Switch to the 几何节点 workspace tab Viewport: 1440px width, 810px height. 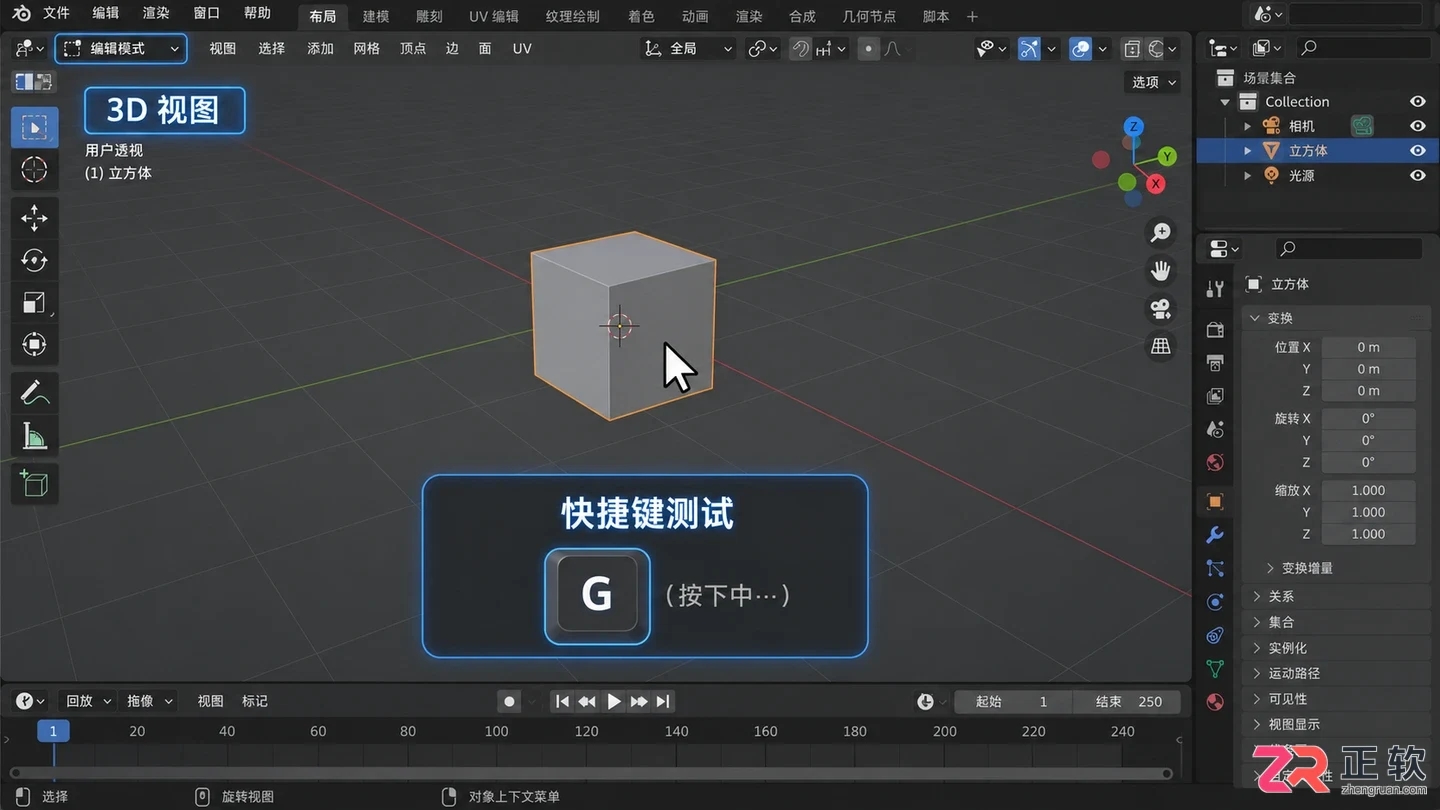tap(869, 16)
